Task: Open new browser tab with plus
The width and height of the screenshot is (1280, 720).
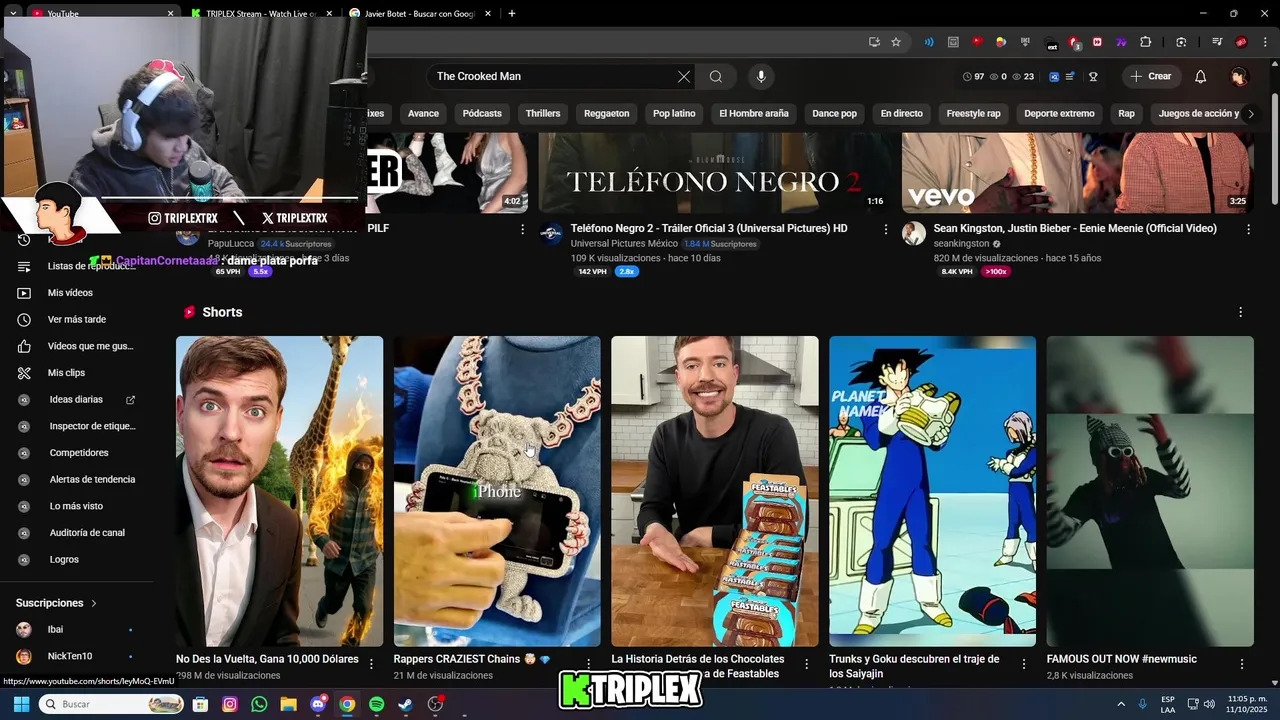Action: point(512,13)
